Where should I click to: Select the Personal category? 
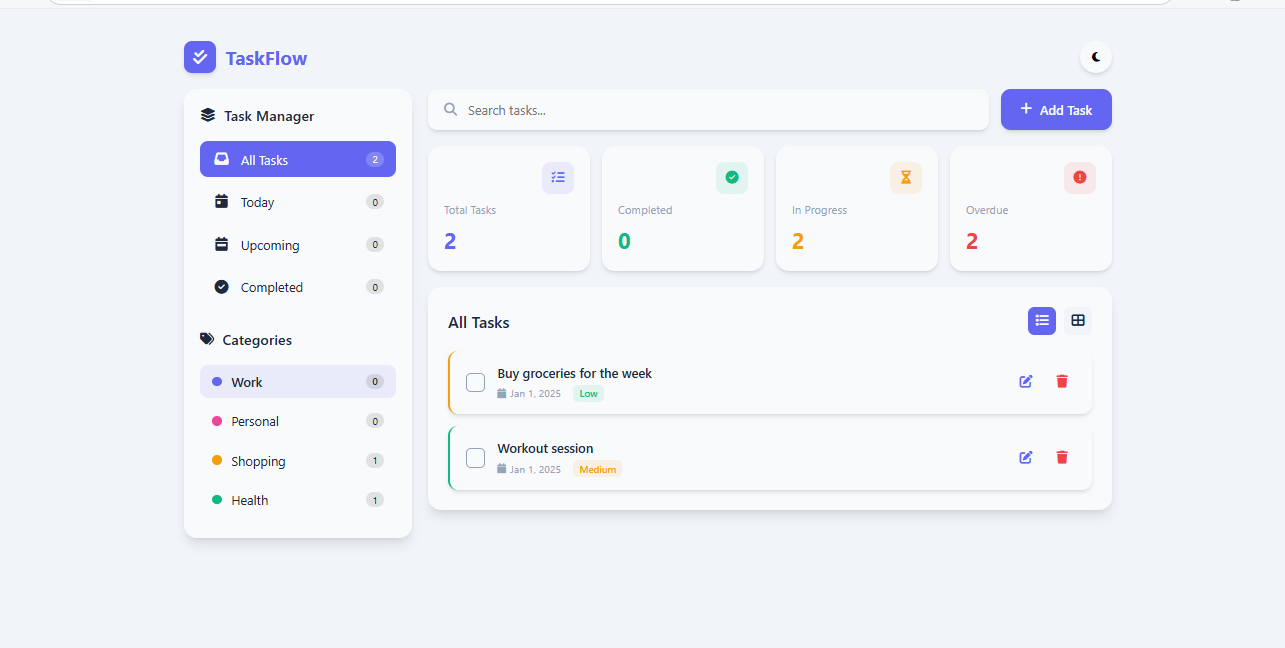tap(298, 421)
